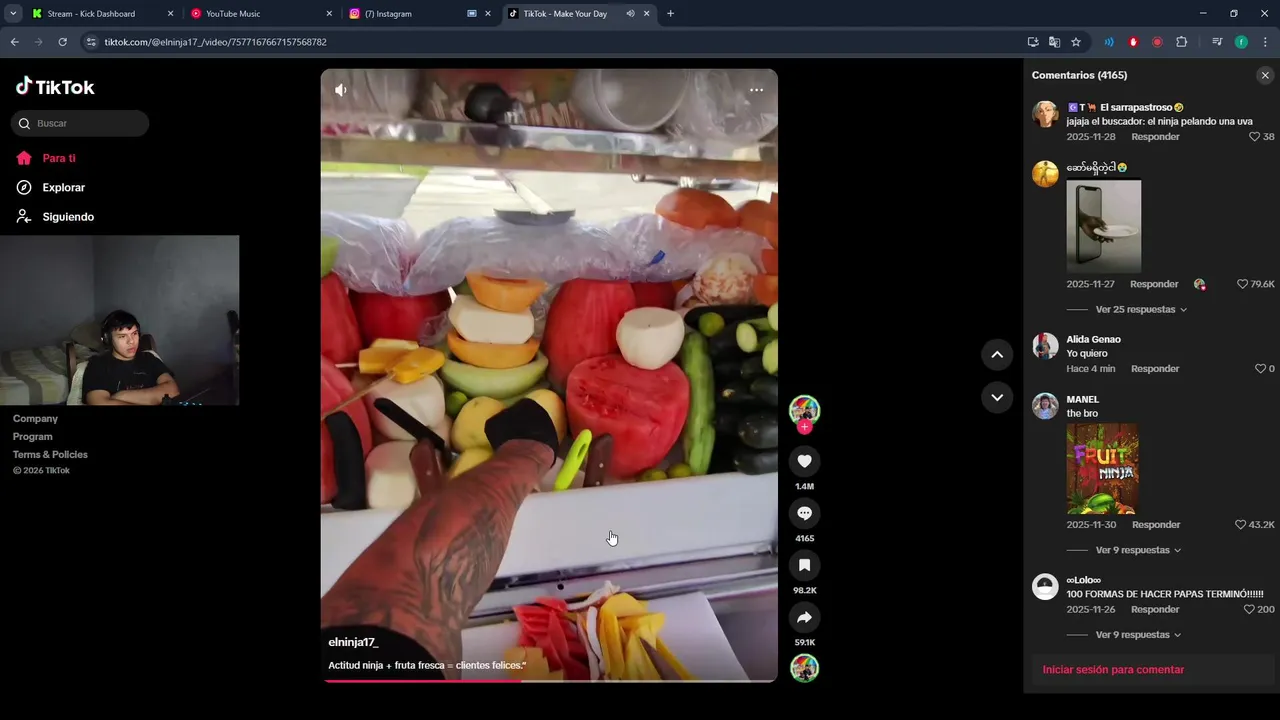Like Alida Genao's comment
Image resolution: width=1280 pixels, height=720 pixels.
coord(1260,369)
